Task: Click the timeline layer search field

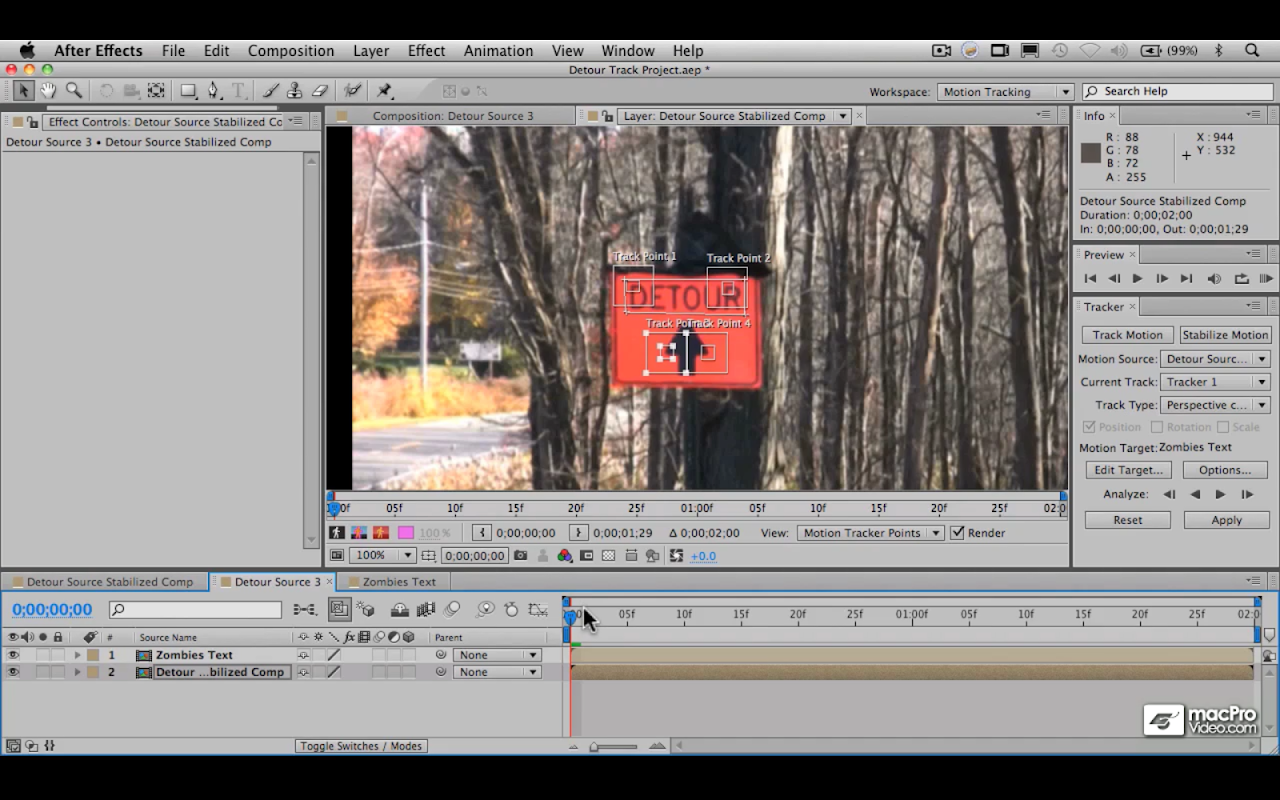Action: pos(195,609)
